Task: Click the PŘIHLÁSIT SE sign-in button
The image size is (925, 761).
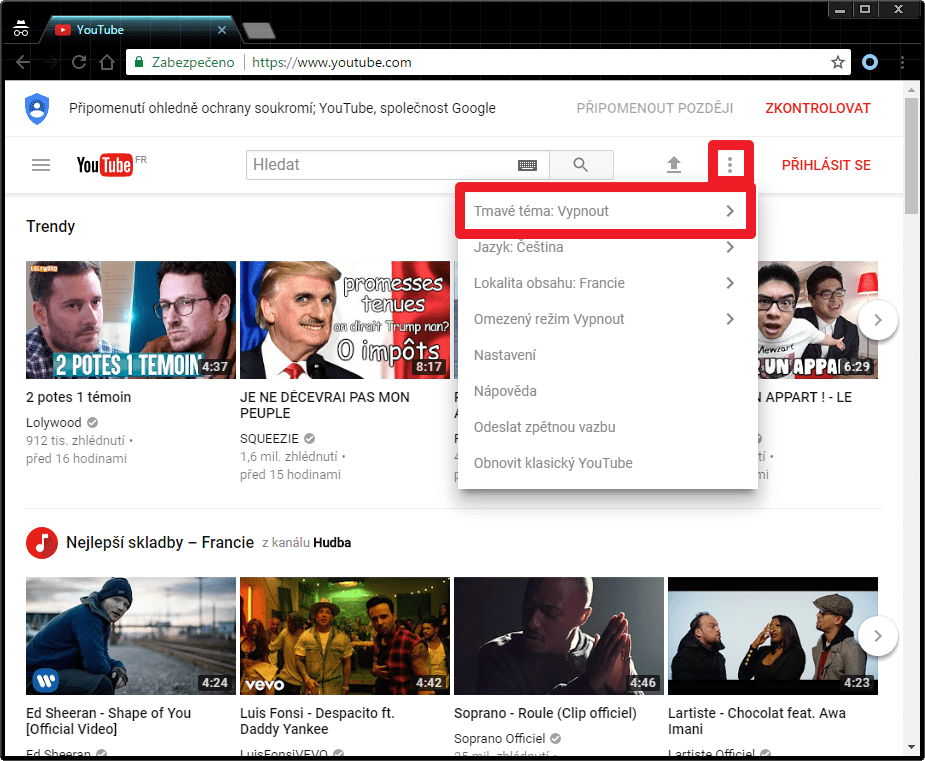Action: (x=826, y=165)
